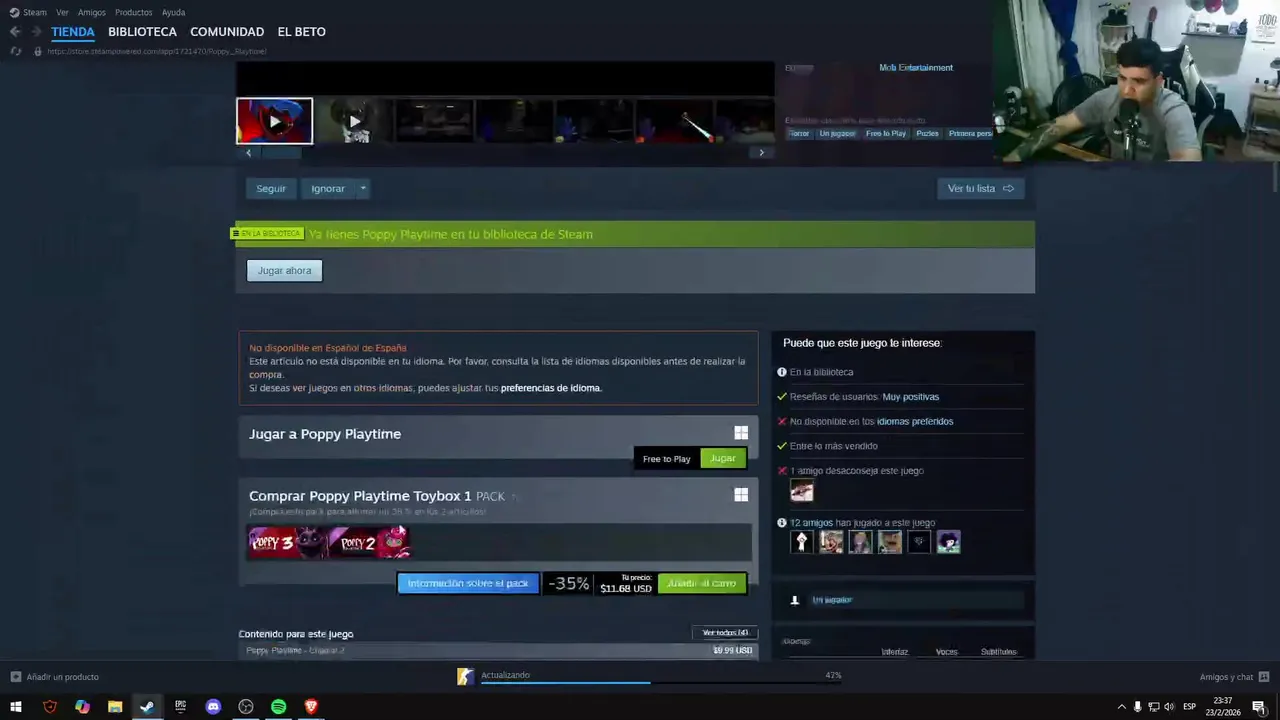Click the check icon beside Entre lo más vendido

pos(782,446)
